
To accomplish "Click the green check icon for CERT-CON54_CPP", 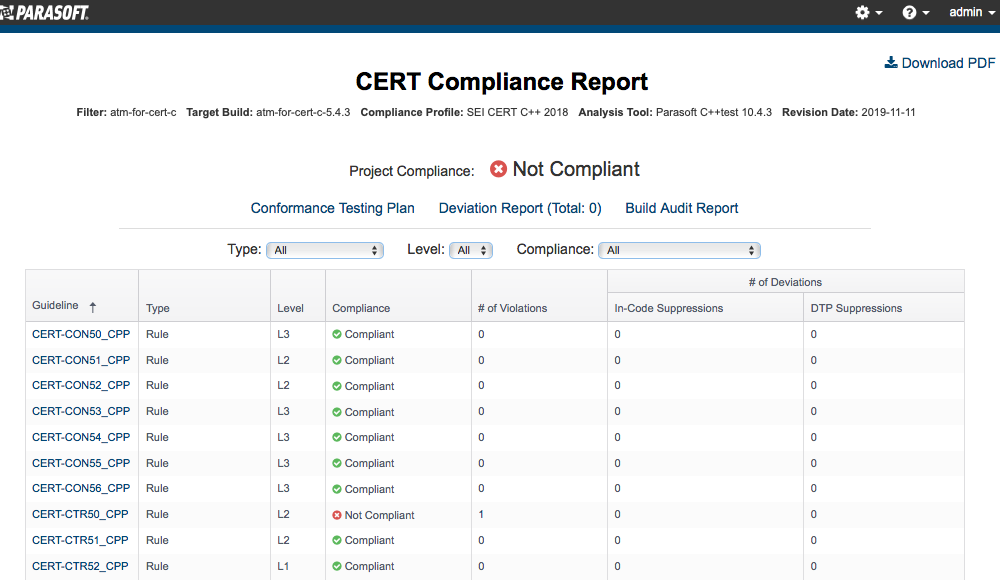I will 337,437.
